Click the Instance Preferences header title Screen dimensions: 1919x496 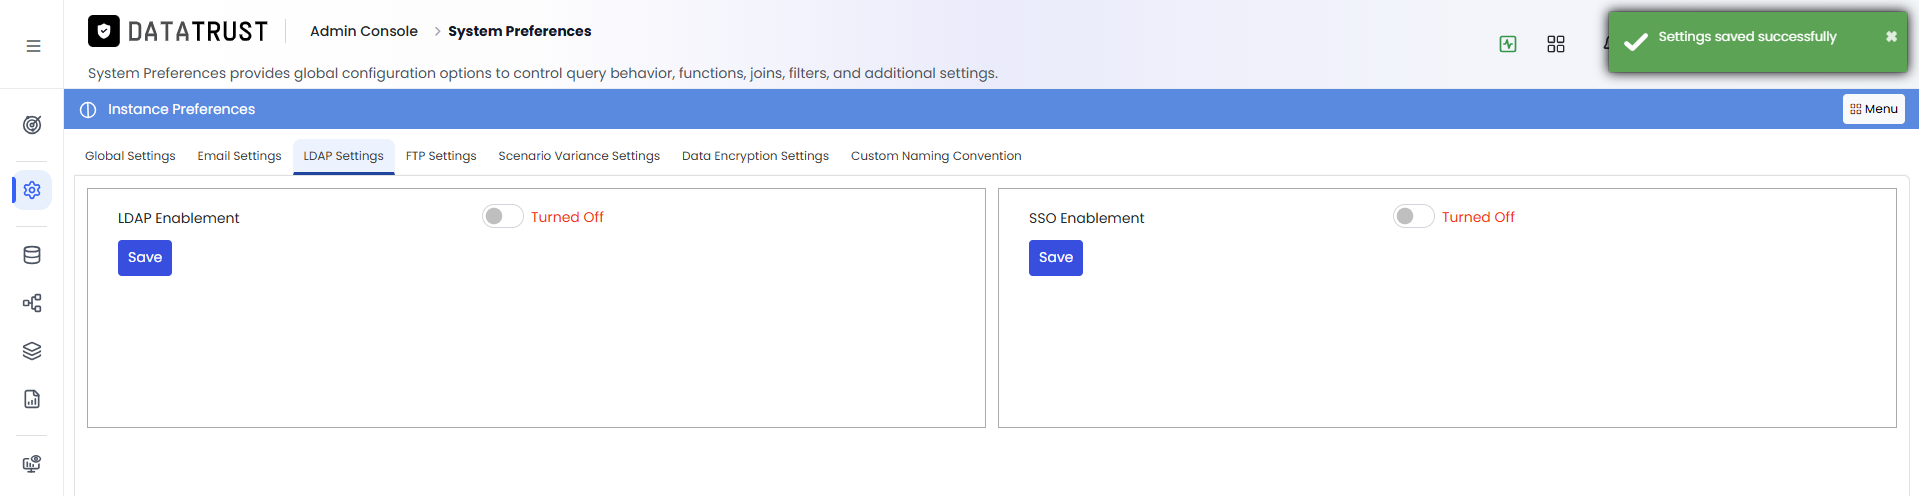181,109
